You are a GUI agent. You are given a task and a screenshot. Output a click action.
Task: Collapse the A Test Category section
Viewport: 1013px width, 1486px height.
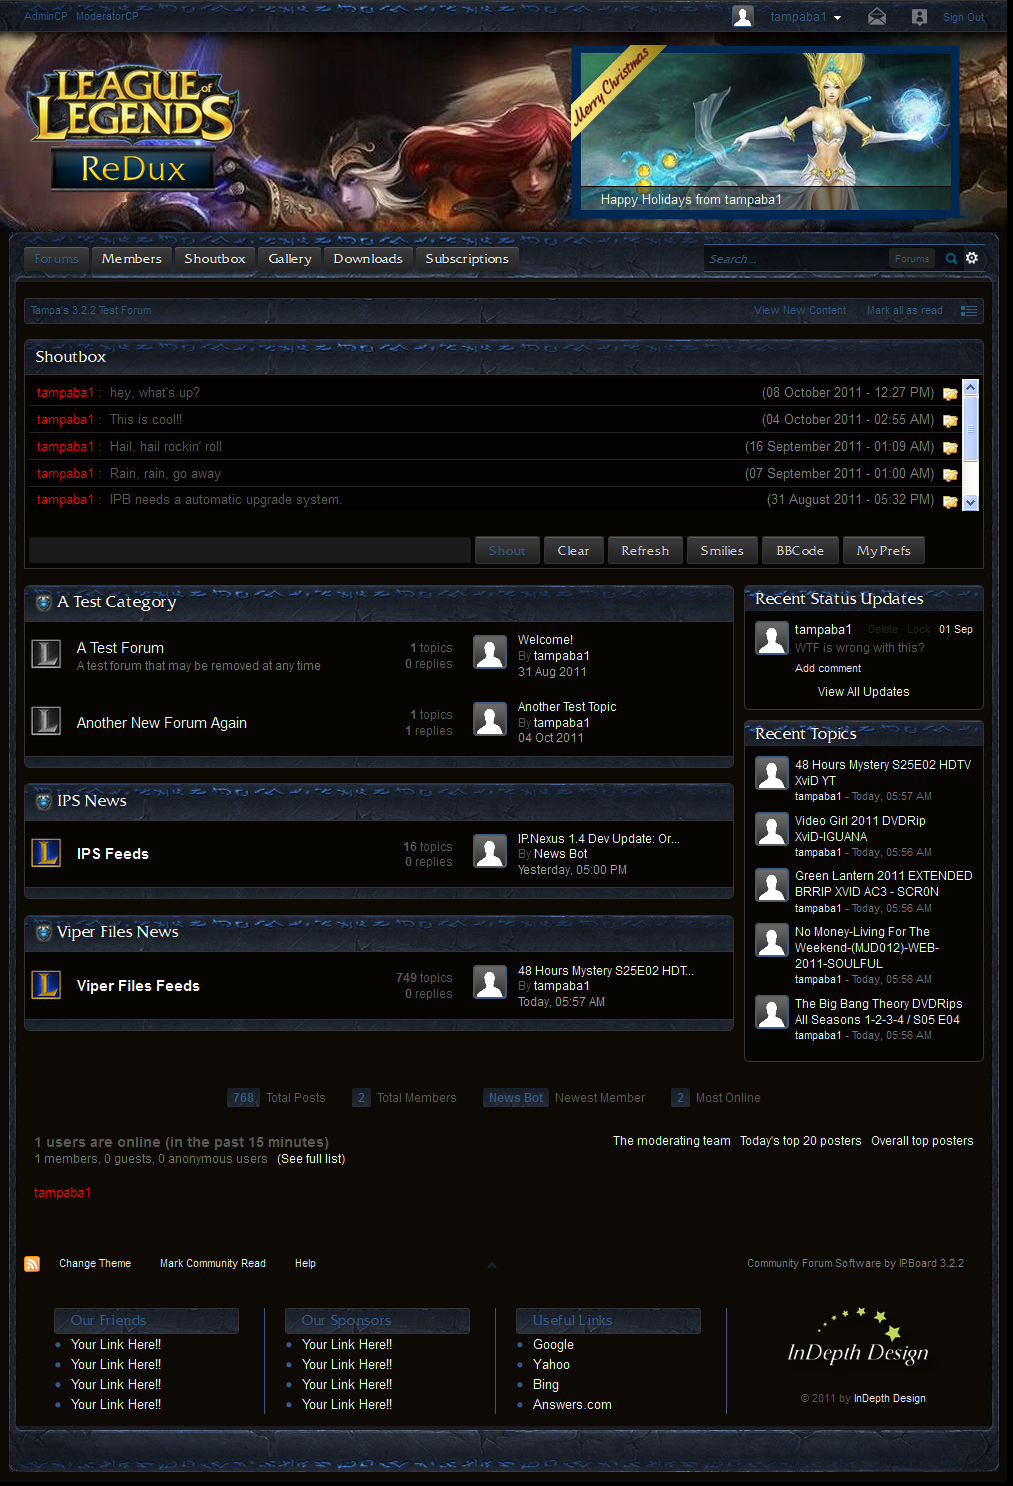43,602
